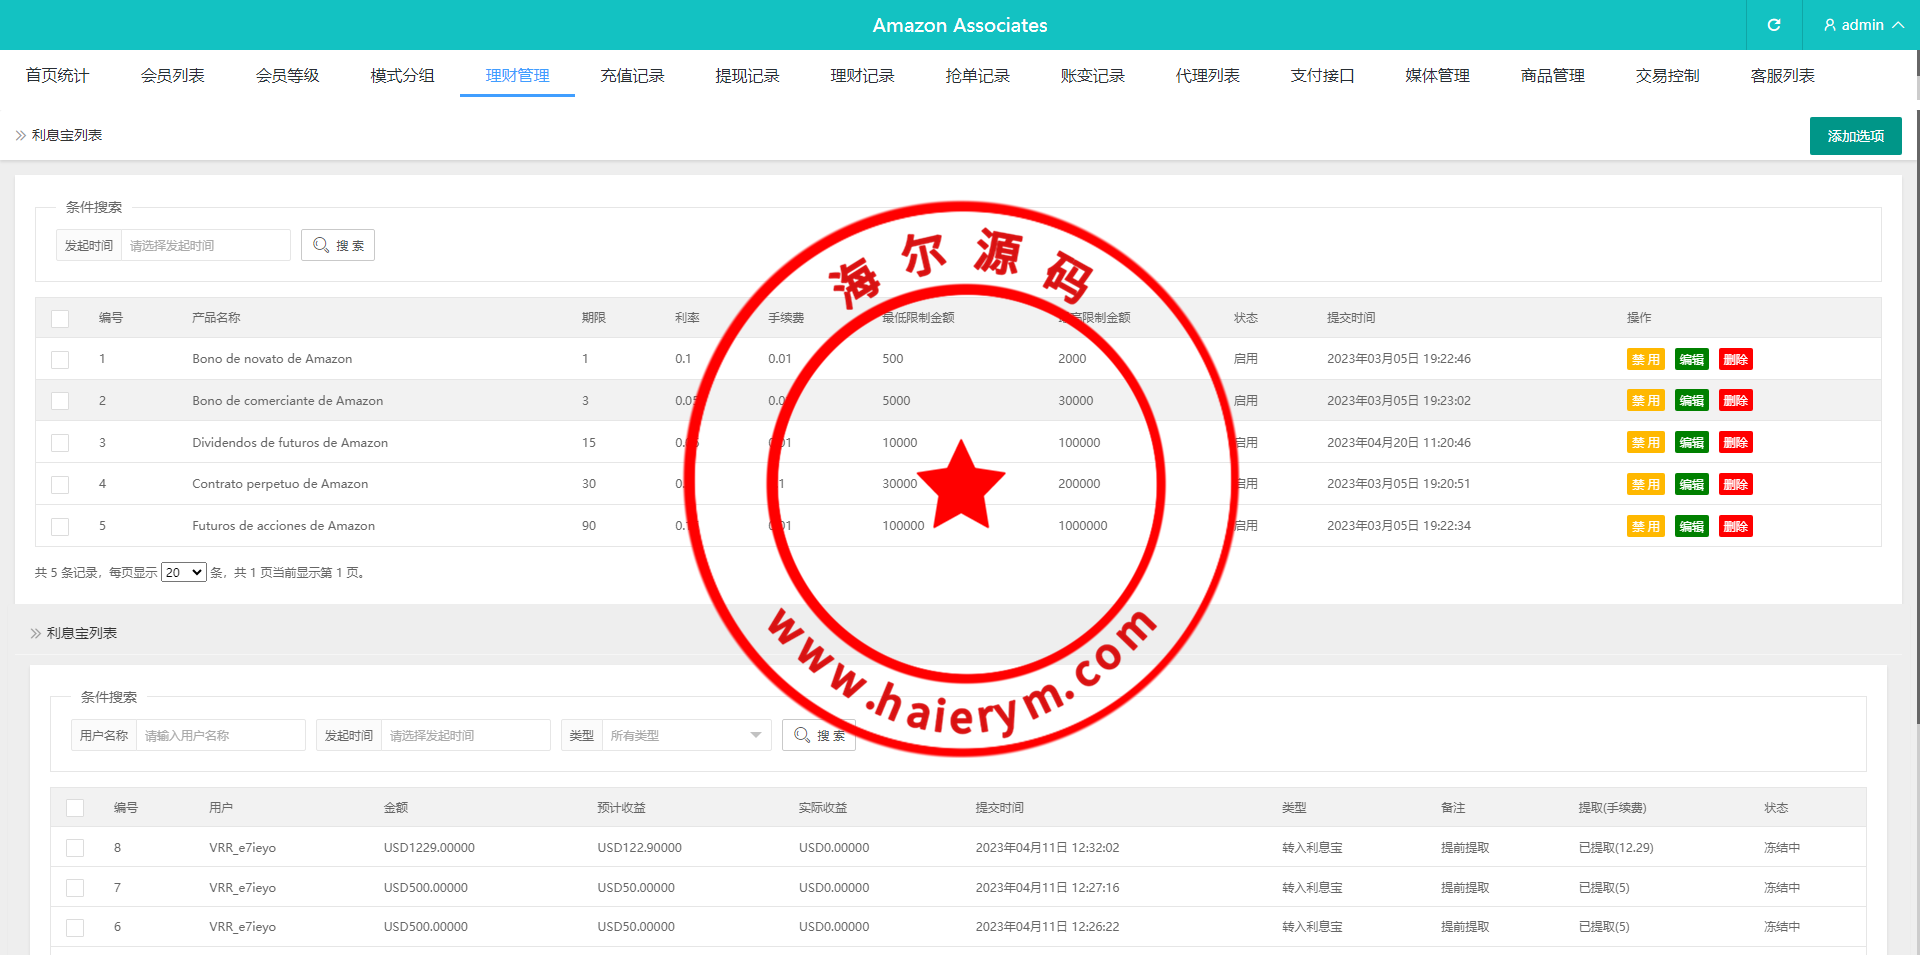Edit Contrato perpetuo de Amazon
This screenshot has height=955, width=1920.
(x=1691, y=484)
